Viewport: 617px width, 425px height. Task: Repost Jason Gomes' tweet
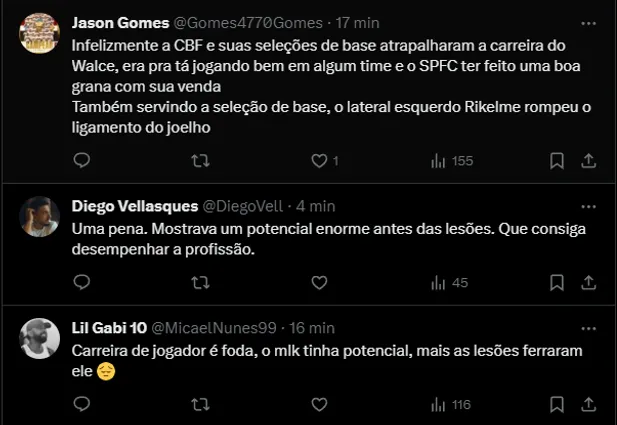click(200, 160)
